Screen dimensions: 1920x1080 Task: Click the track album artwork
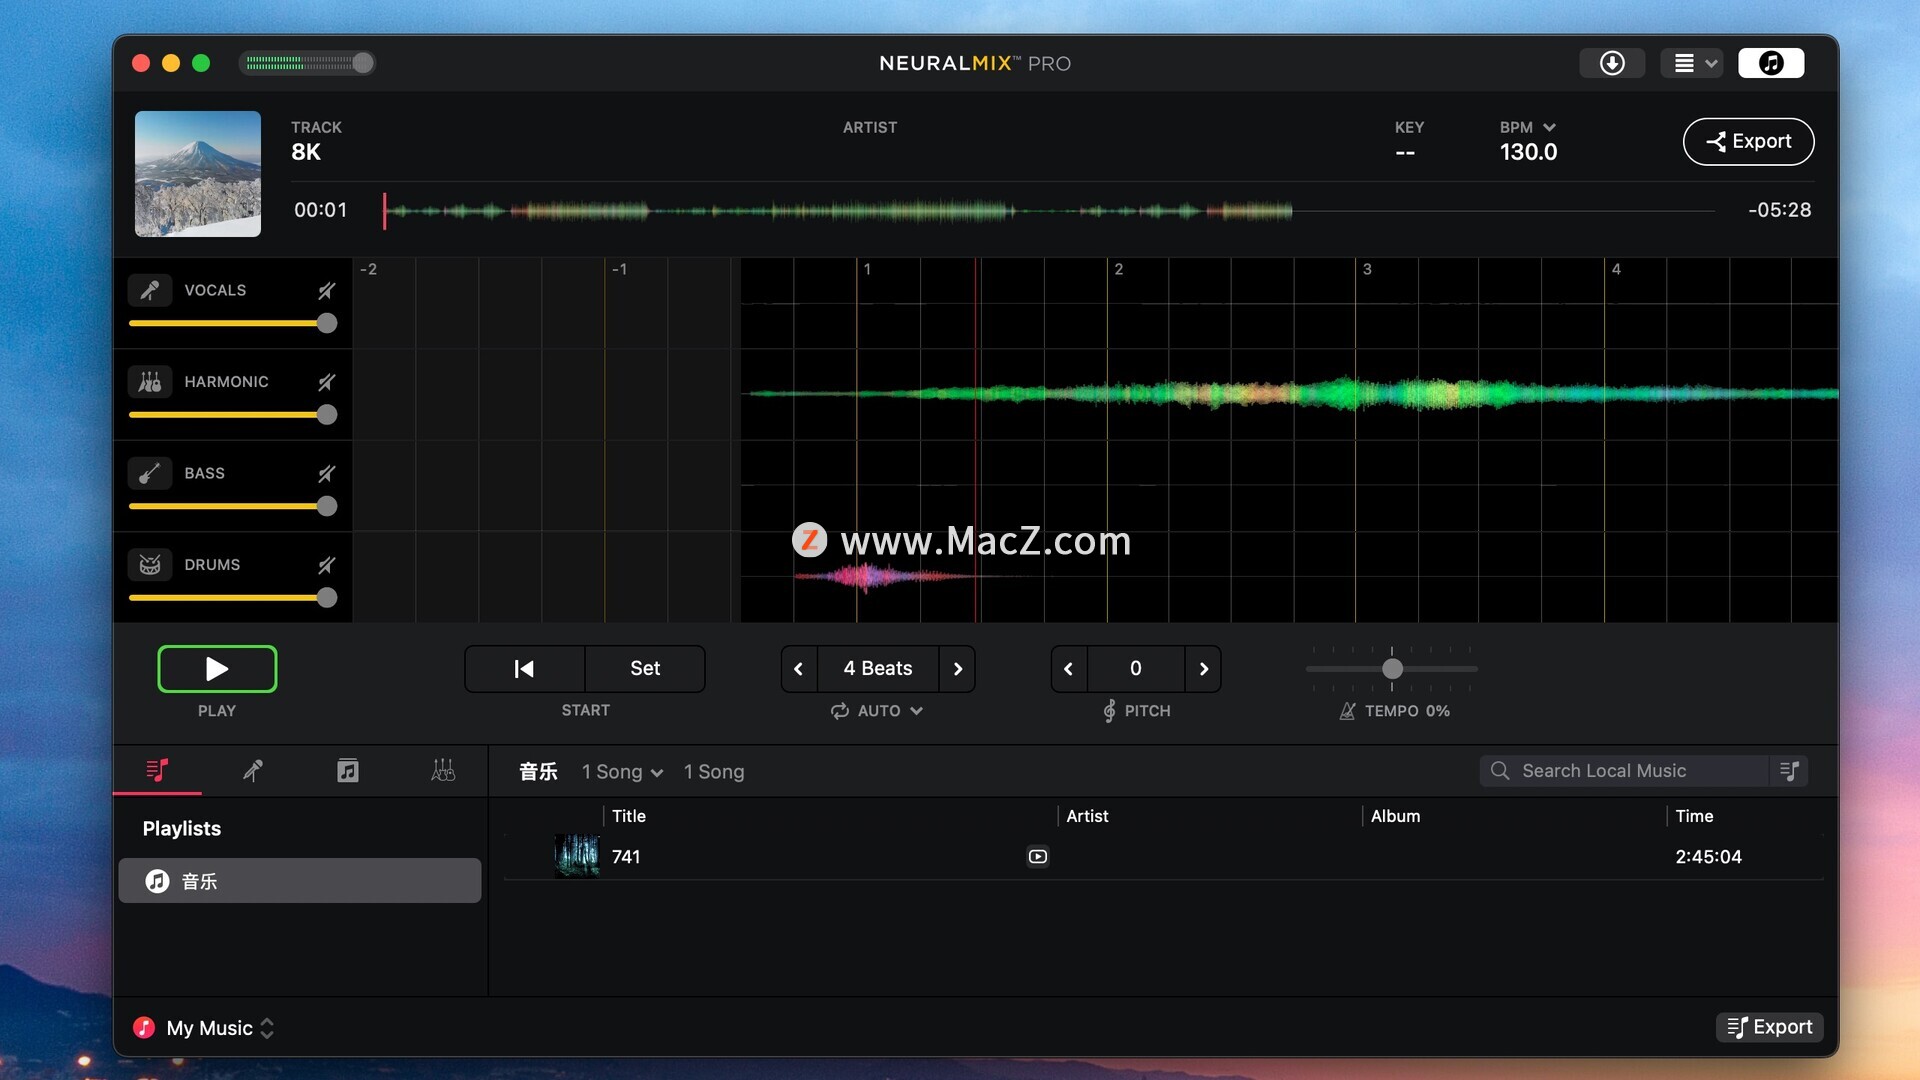[x=198, y=174]
